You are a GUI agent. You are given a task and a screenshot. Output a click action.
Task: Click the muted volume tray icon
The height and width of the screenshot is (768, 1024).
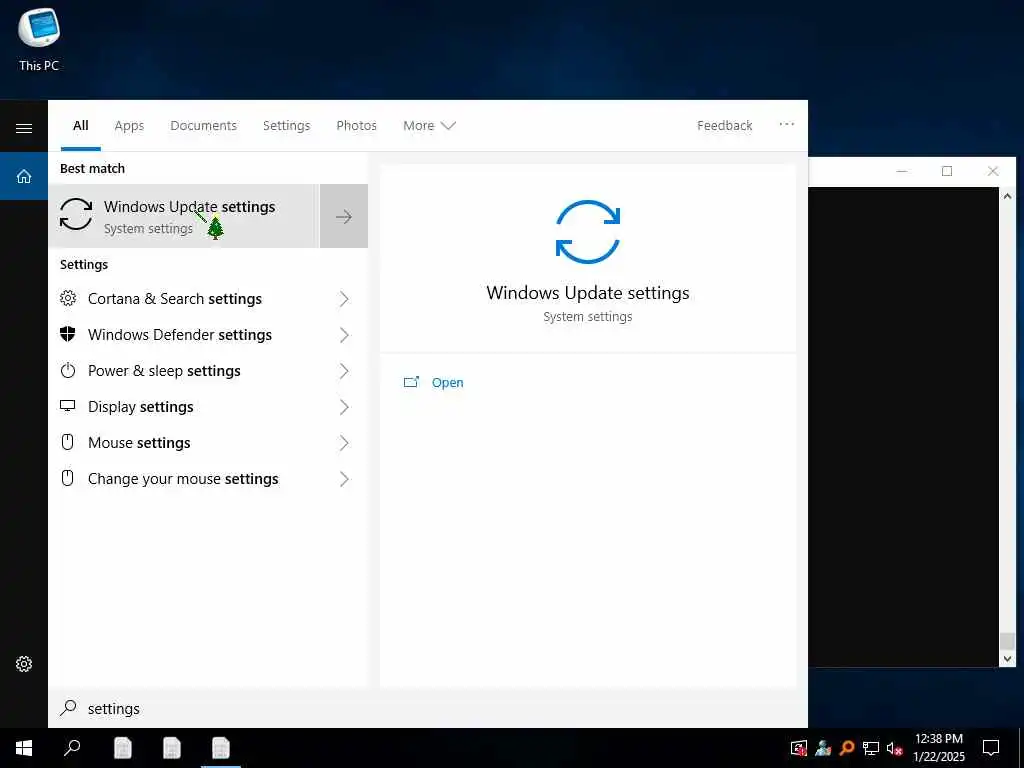(894, 748)
